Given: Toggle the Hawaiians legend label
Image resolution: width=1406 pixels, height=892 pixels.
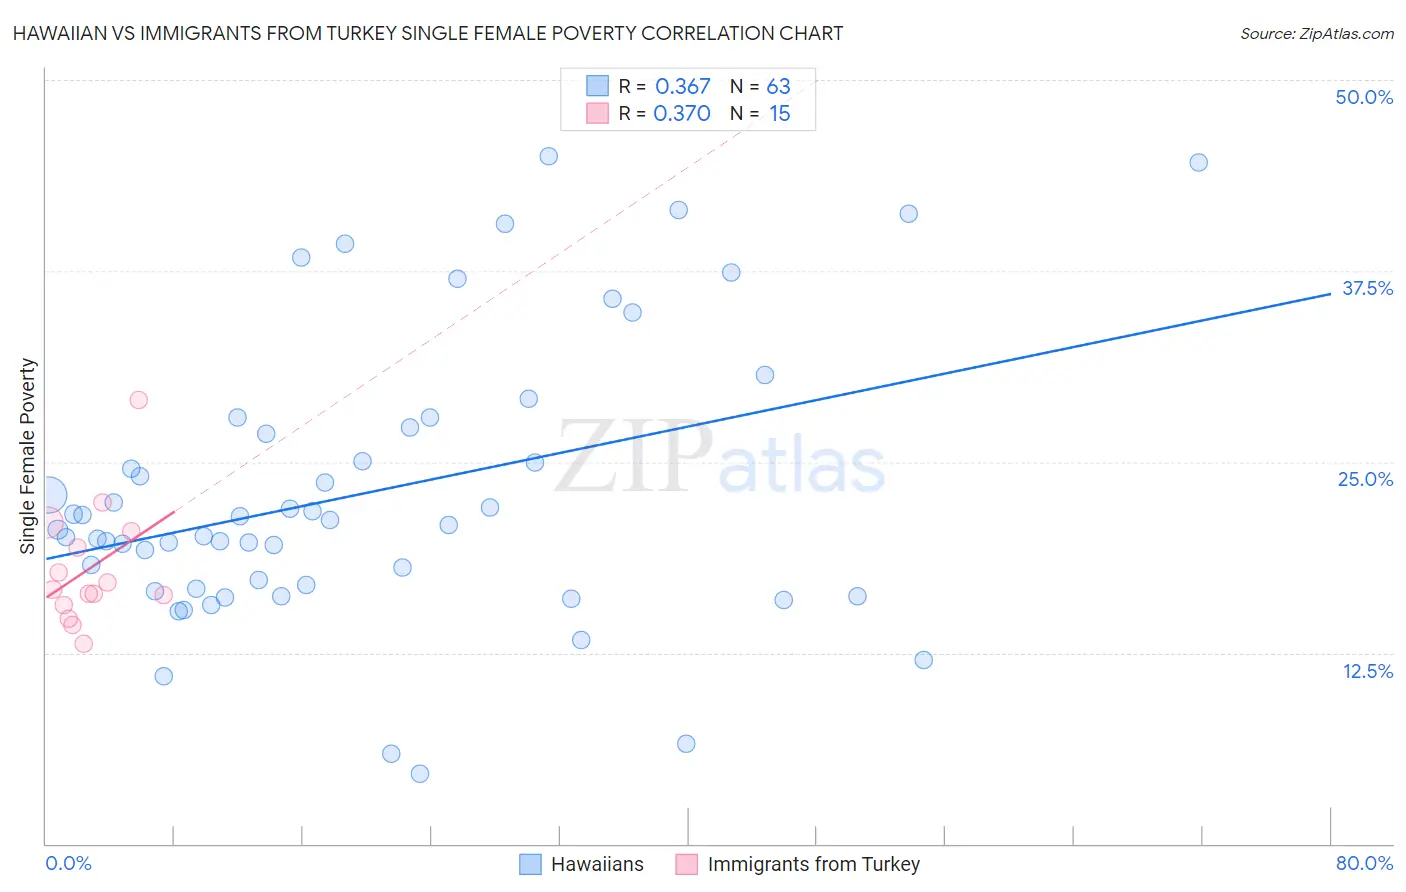Looking at the screenshot, I should [x=597, y=864].
